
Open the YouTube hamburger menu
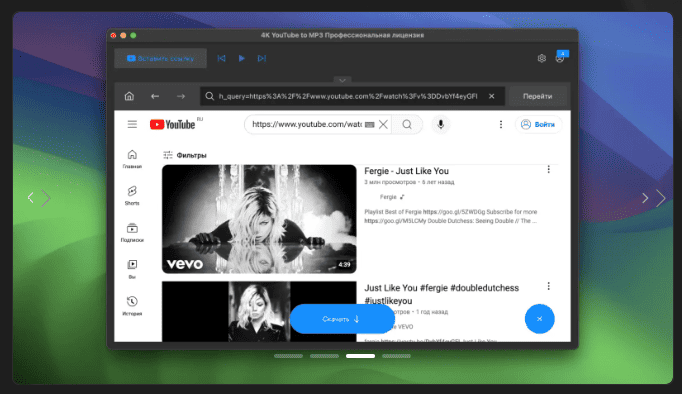click(x=132, y=124)
